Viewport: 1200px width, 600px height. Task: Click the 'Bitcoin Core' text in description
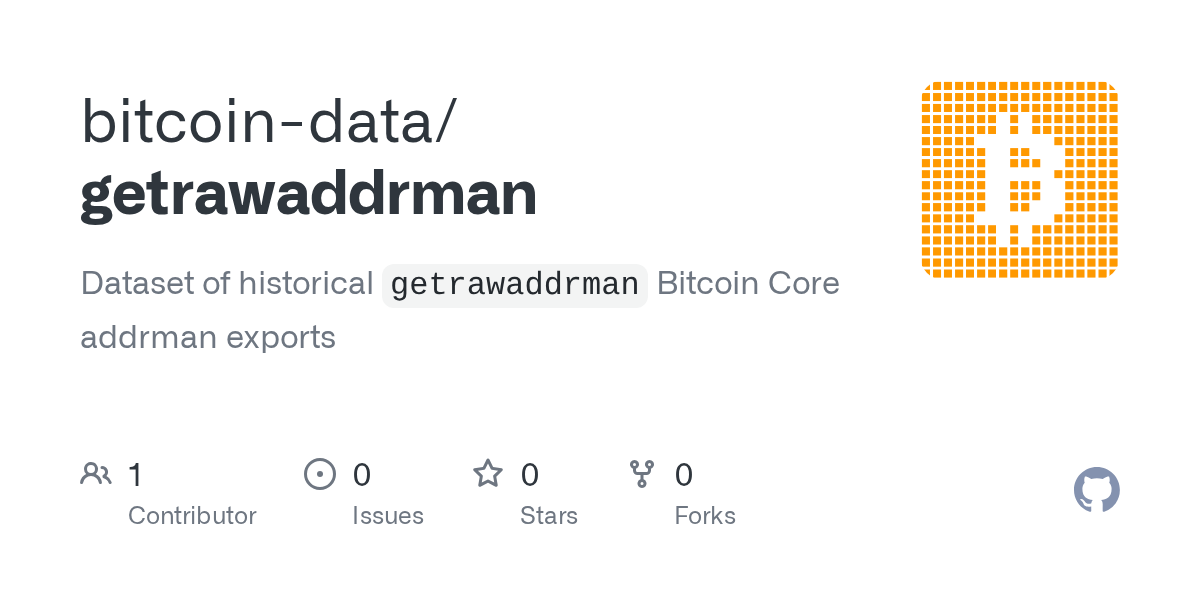tap(748, 284)
